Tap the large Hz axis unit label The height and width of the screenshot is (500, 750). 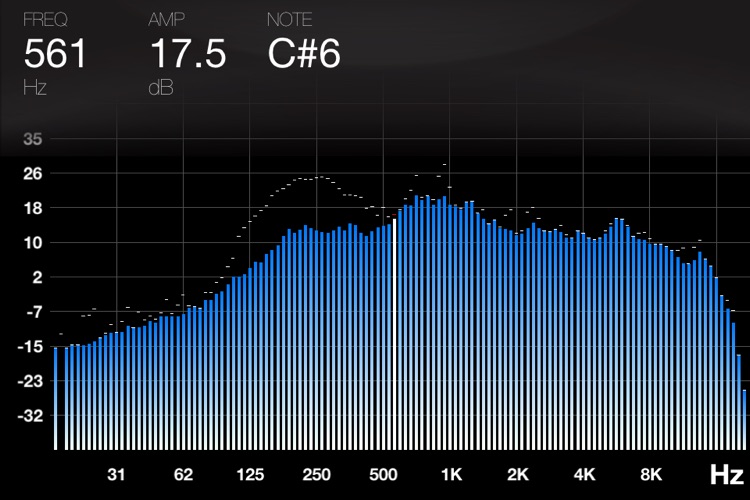click(x=727, y=475)
